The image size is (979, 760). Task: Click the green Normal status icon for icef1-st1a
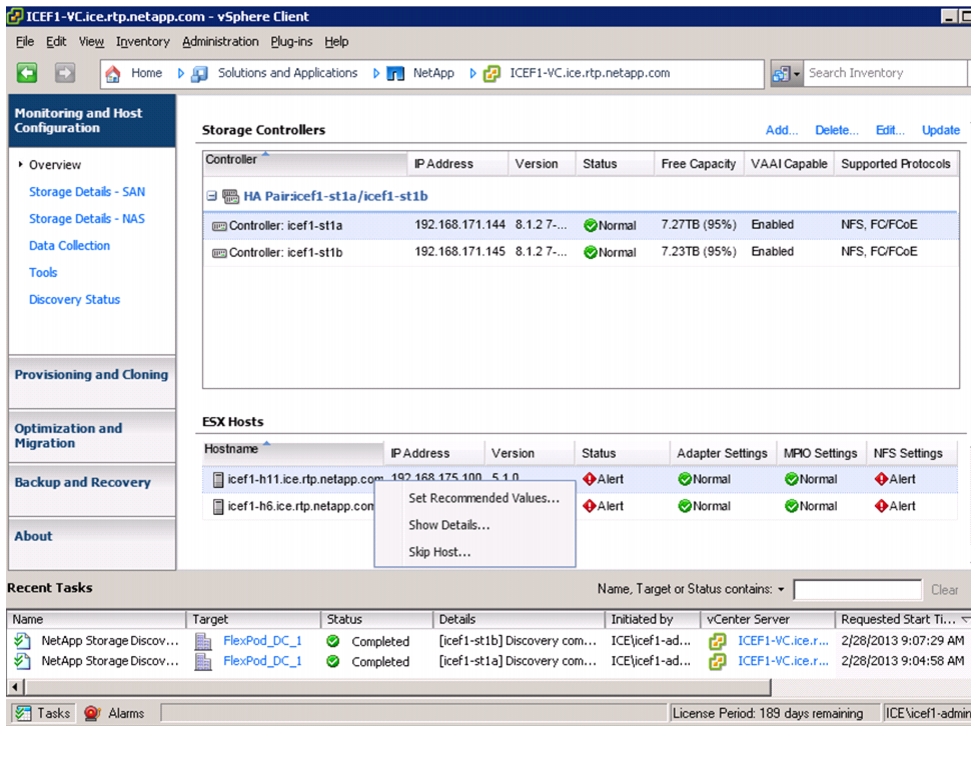[x=590, y=225]
